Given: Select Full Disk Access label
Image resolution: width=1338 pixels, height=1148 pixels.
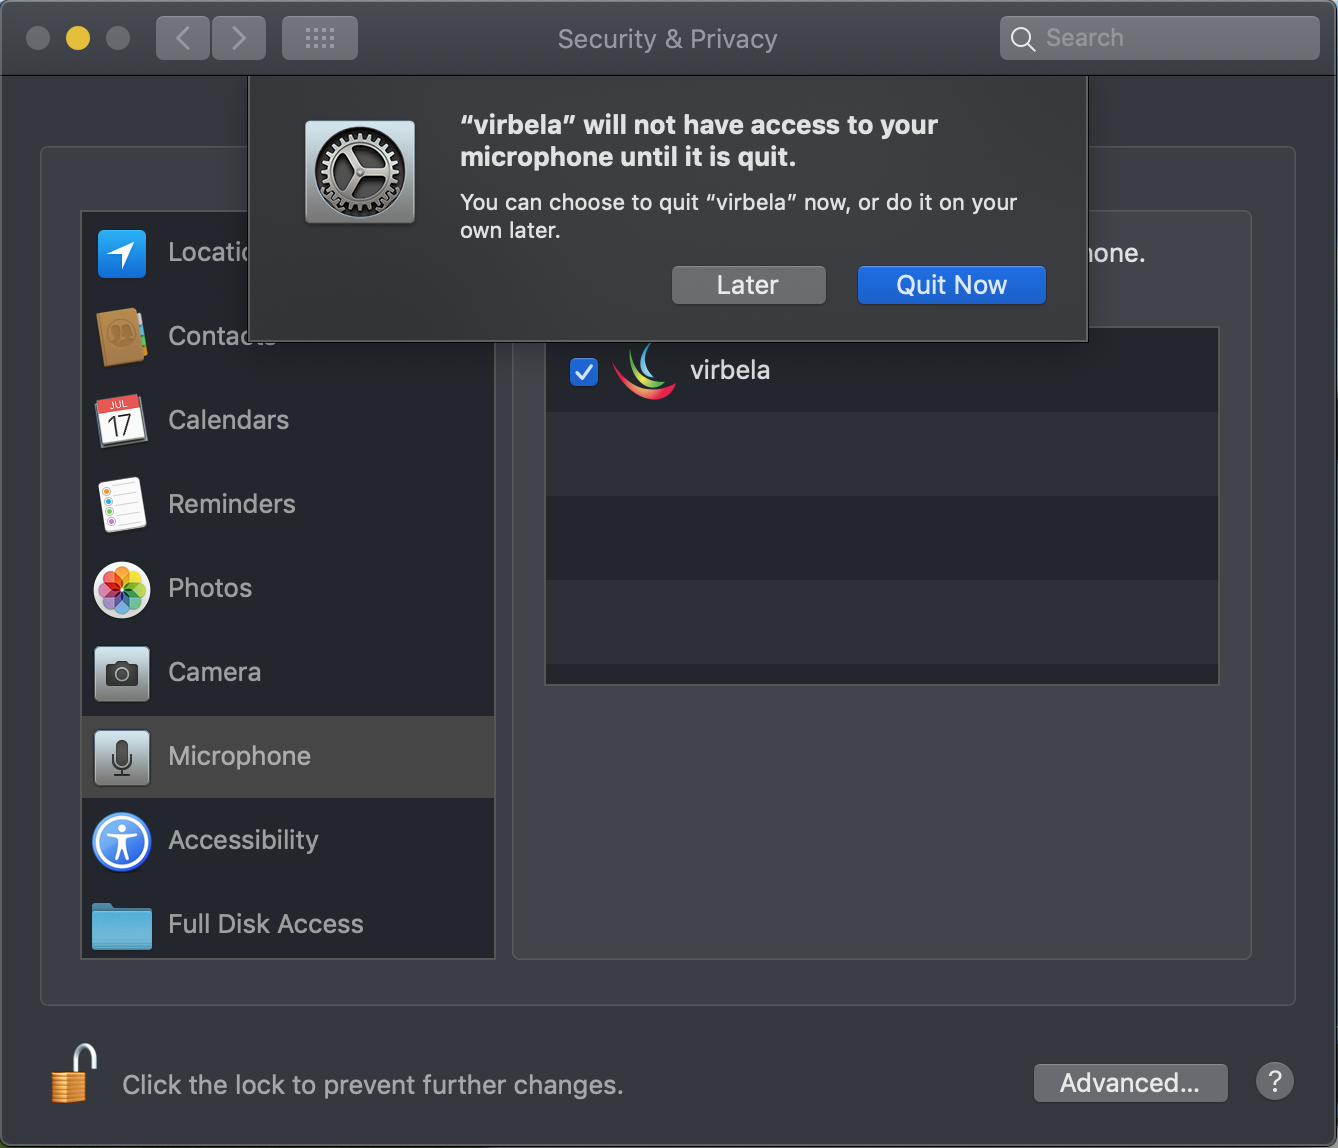Looking at the screenshot, I should pos(266,924).
